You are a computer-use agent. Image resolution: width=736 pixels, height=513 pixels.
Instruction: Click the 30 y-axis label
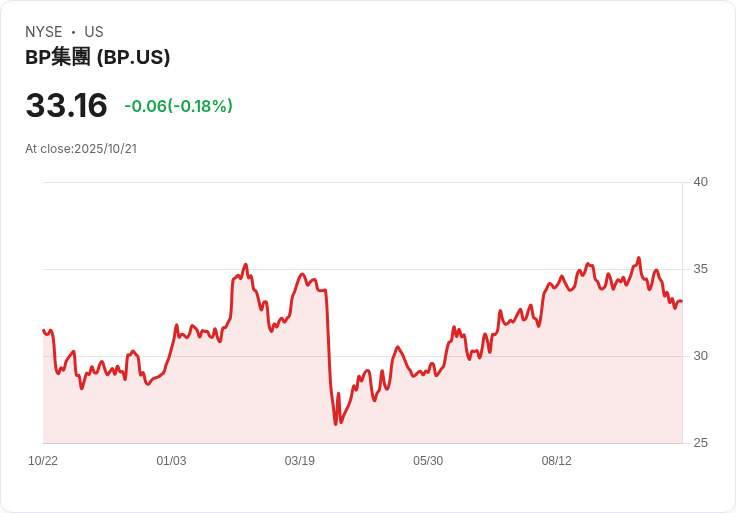pos(700,356)
